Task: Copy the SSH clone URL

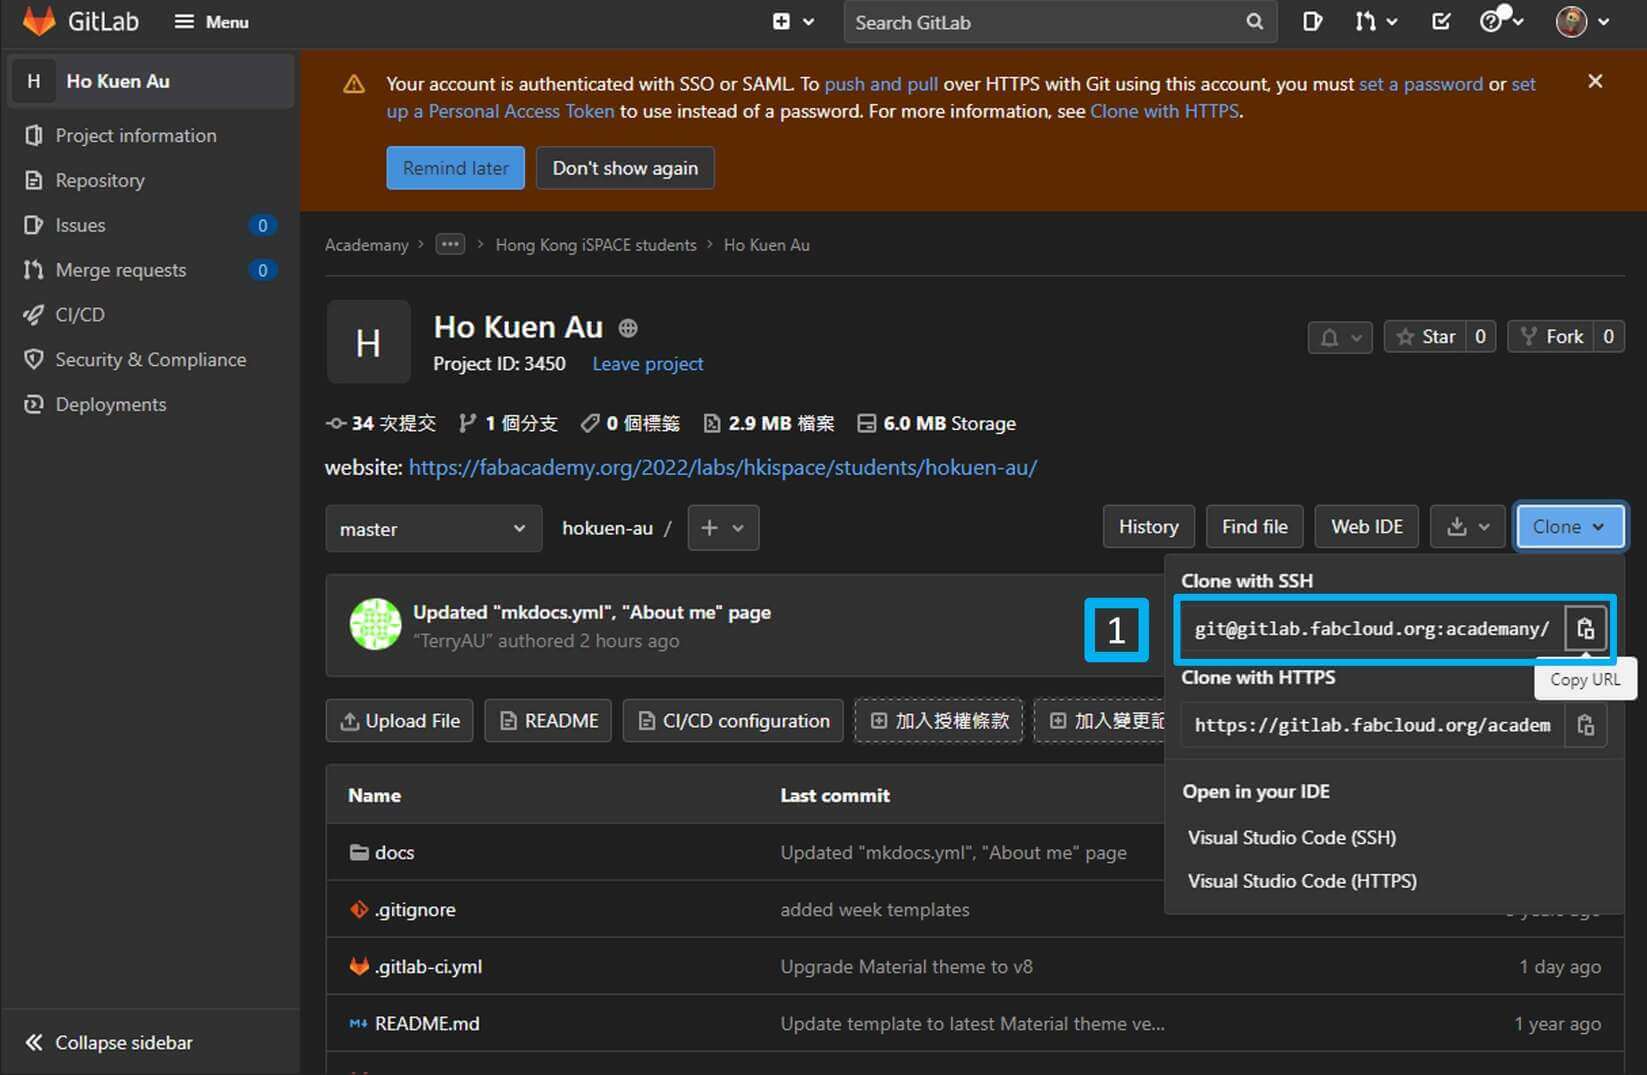Action: 1585,629
